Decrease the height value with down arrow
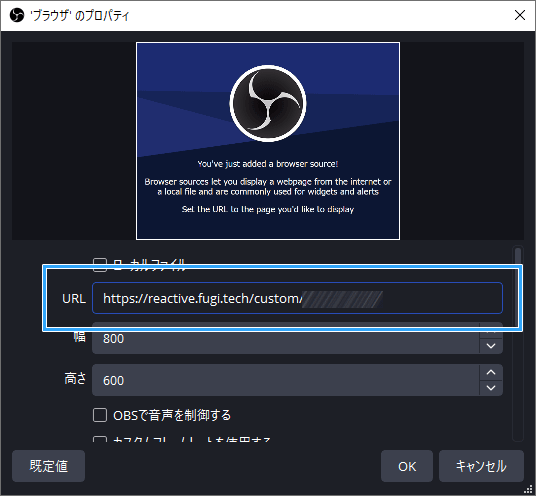 pos(491,388)
